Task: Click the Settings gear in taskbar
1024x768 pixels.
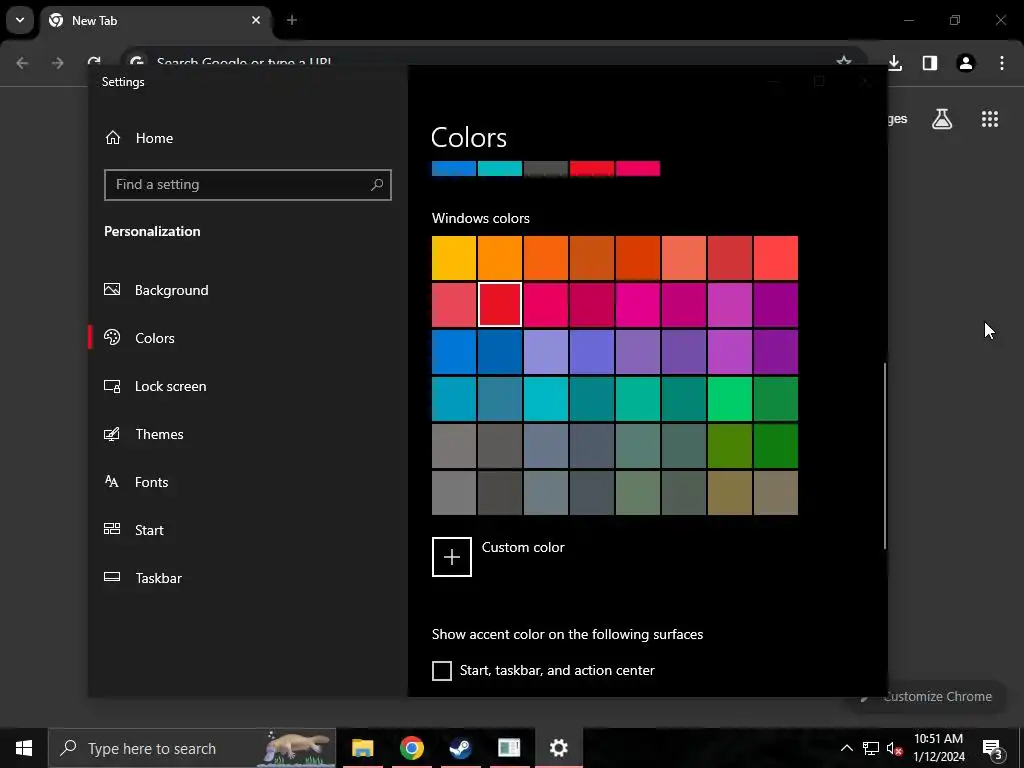Action: coord(558,748)
